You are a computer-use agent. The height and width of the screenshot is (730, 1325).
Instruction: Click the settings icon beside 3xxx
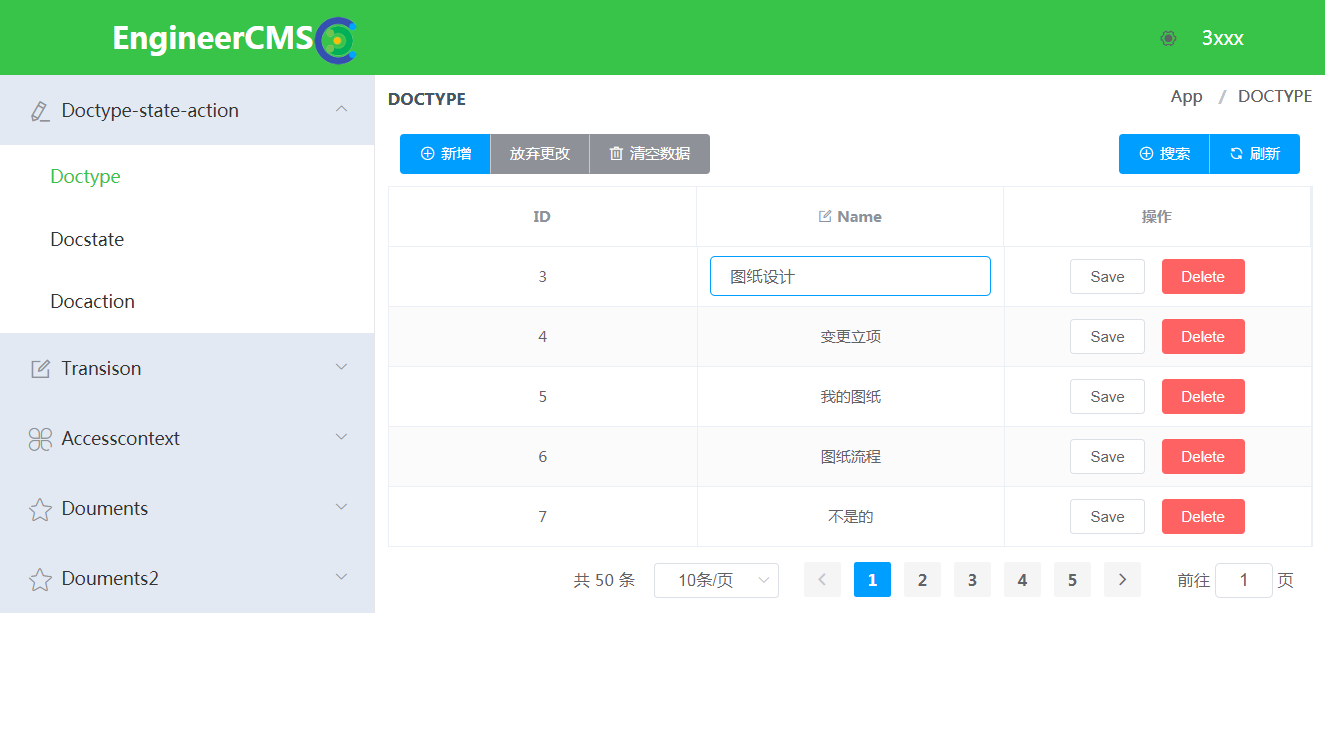[1168, 39]
